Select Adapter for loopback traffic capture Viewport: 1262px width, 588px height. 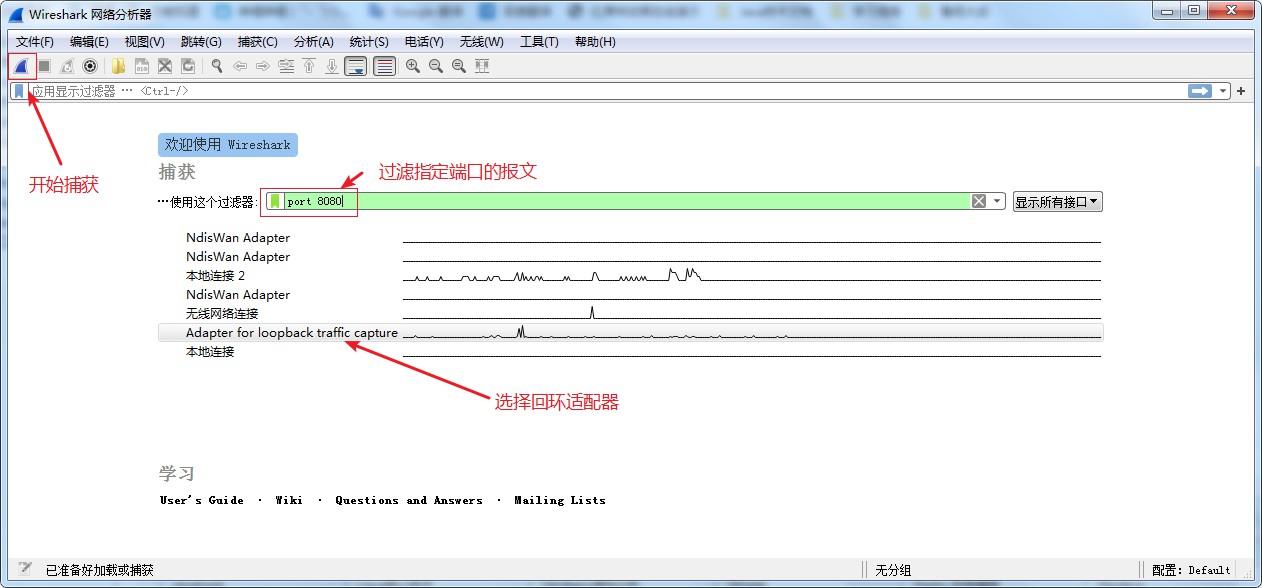630,332
